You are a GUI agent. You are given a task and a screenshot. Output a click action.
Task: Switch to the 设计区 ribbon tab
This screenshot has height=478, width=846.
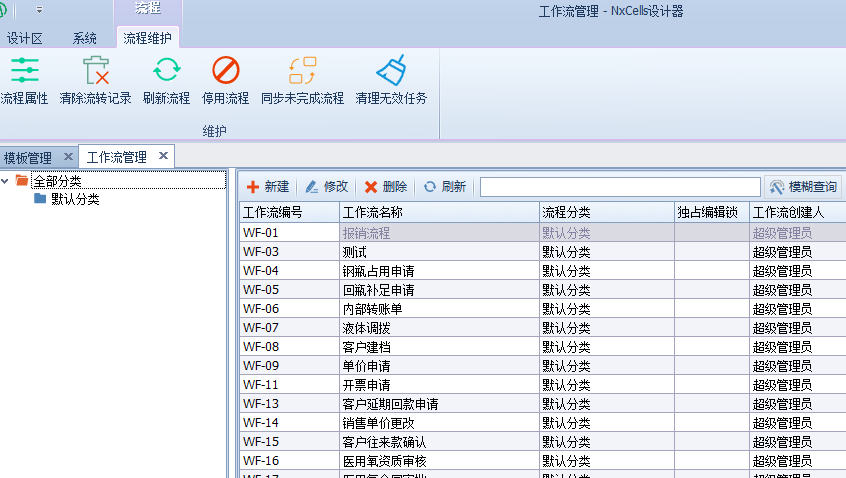(24, 38)
